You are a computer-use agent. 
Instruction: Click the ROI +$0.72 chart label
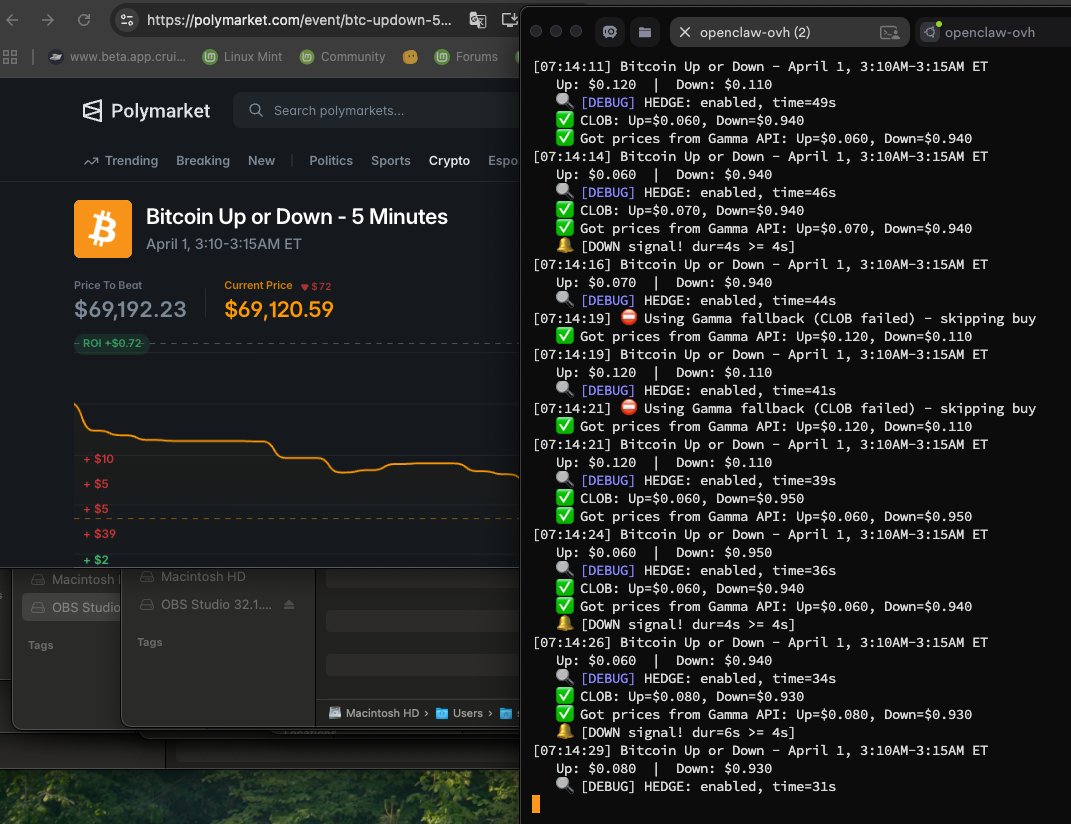112,343
